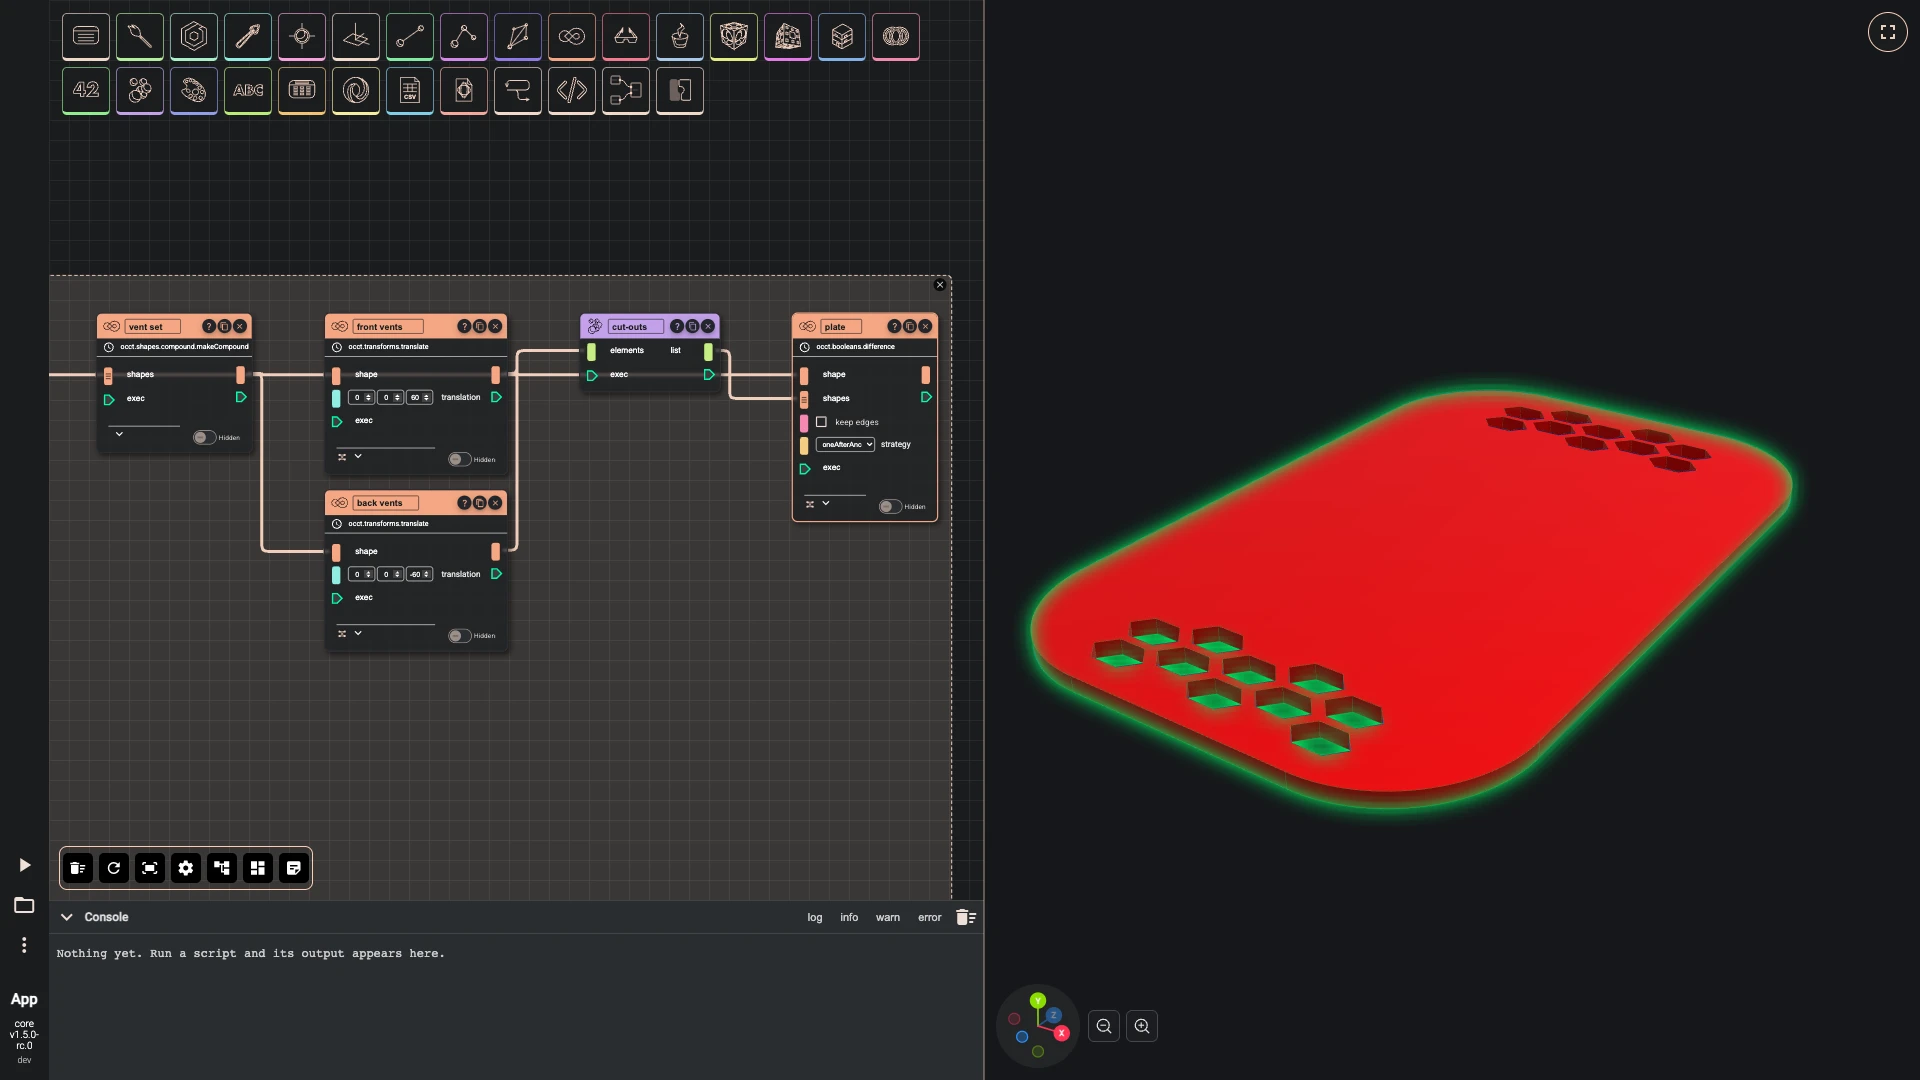1920x1080 pixels.
Task: Toggle the Hidden switch on the vent set node
Action: click(x=204, y=437)
